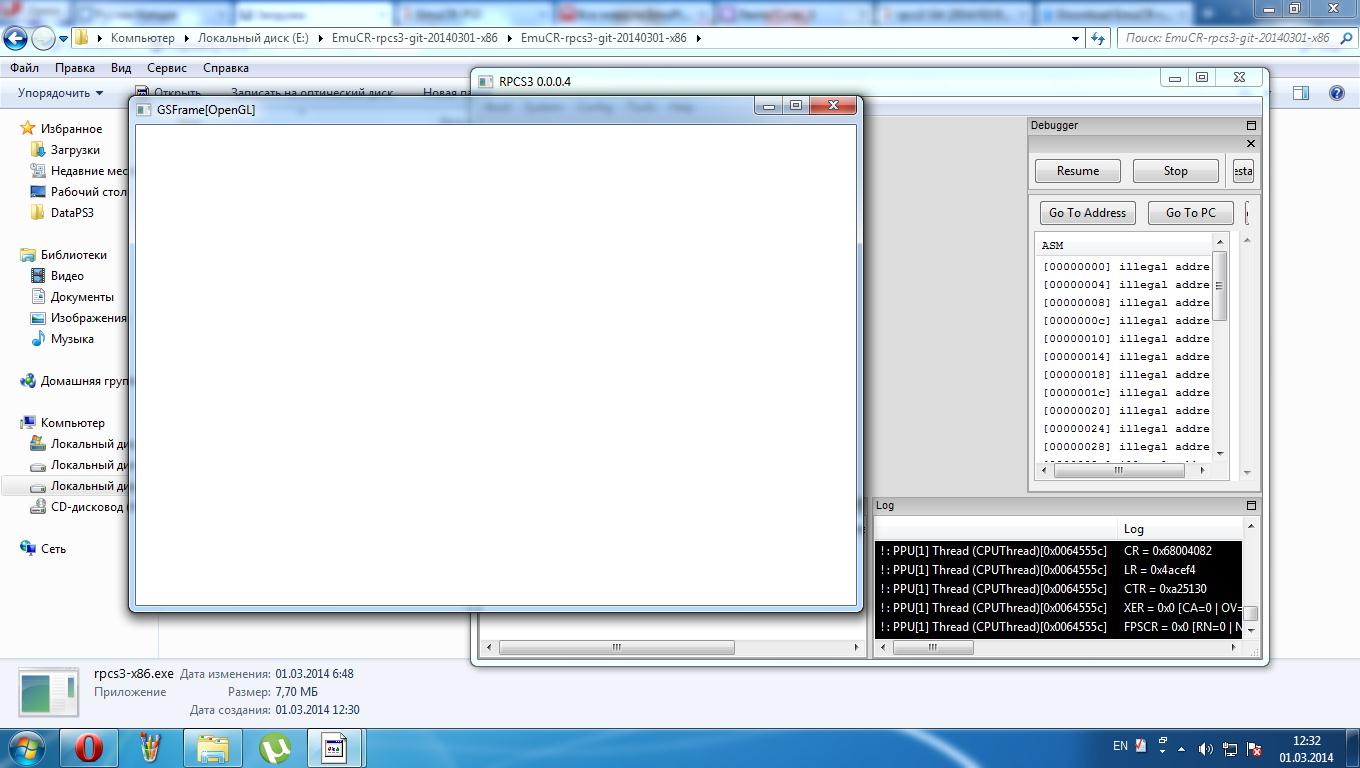The image size is (1360, 768).
Task: Select Избранное in the navigation tree
Action: [x=71, y=129]
